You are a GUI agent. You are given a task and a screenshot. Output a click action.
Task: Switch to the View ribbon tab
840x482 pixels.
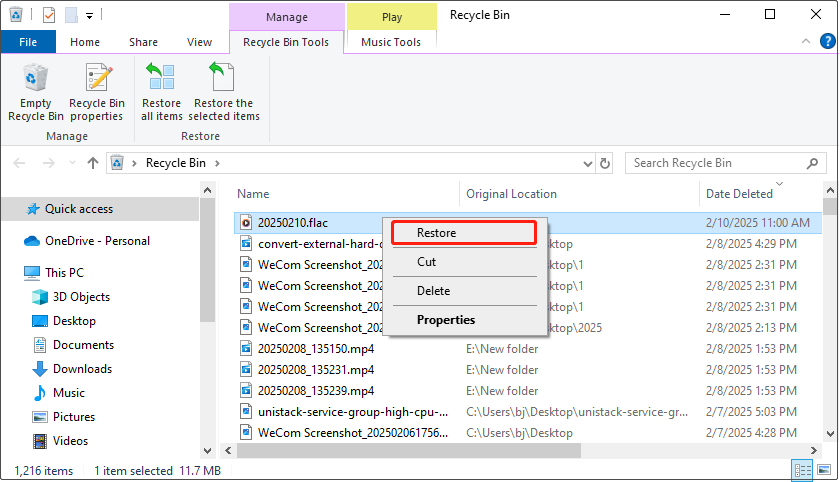click(199, 42)
